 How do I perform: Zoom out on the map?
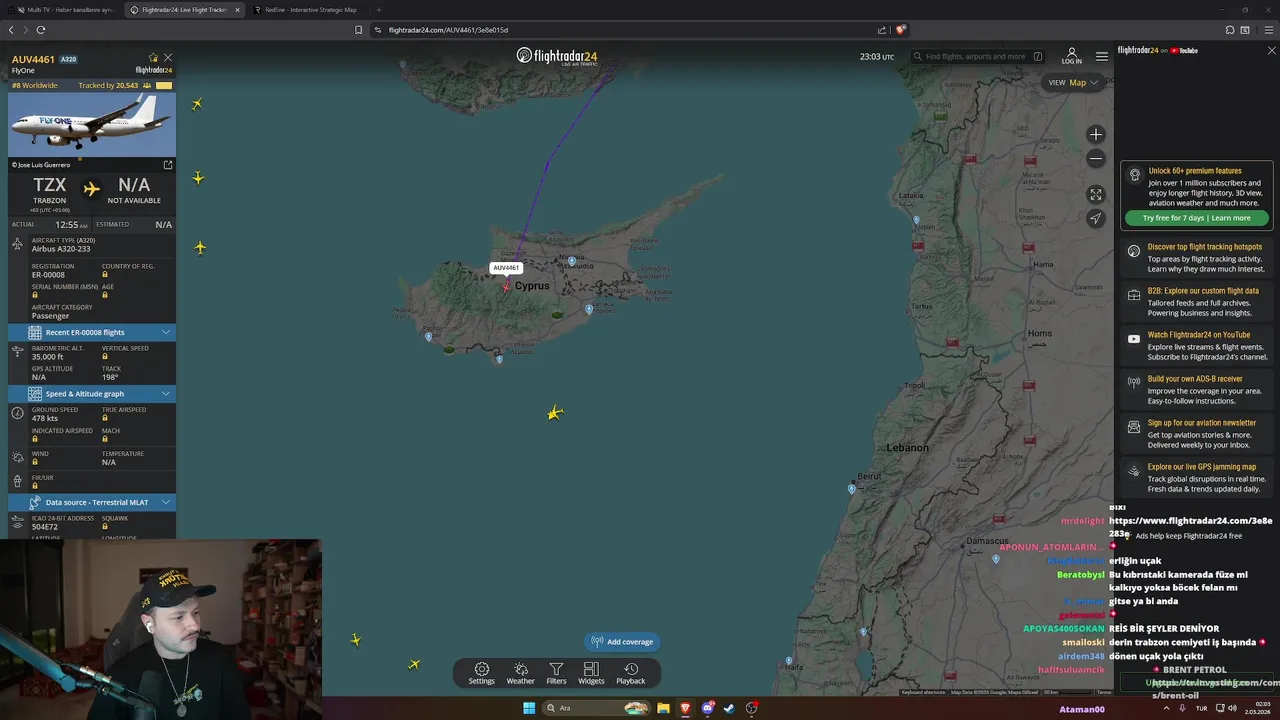click(x=1096, y=158)
